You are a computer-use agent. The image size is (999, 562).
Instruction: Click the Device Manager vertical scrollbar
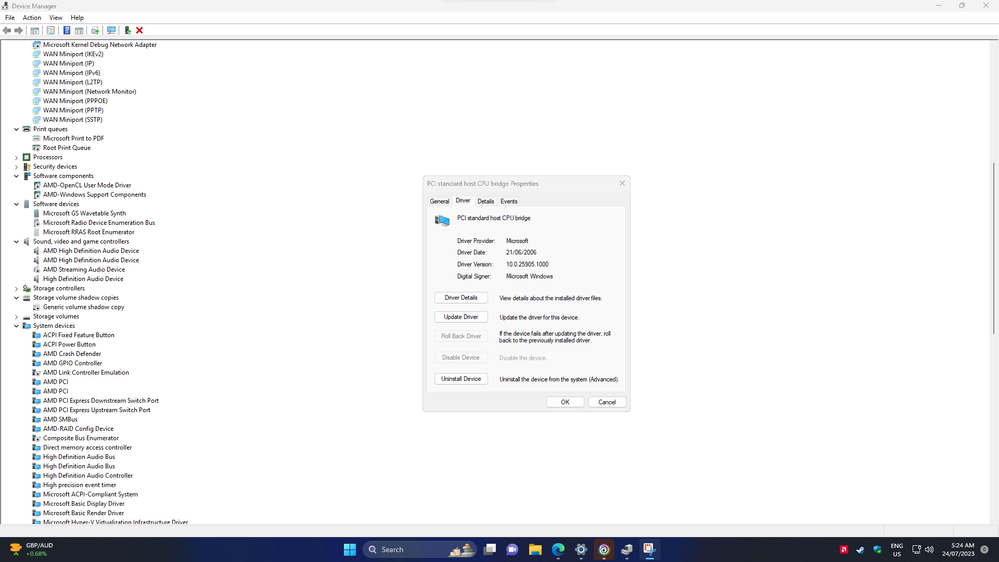[994, 249]
